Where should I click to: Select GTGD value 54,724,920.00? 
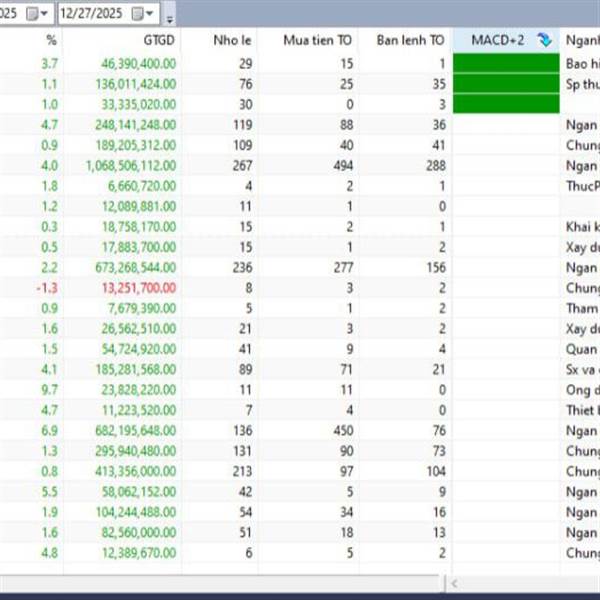click(x=139, y=349)
